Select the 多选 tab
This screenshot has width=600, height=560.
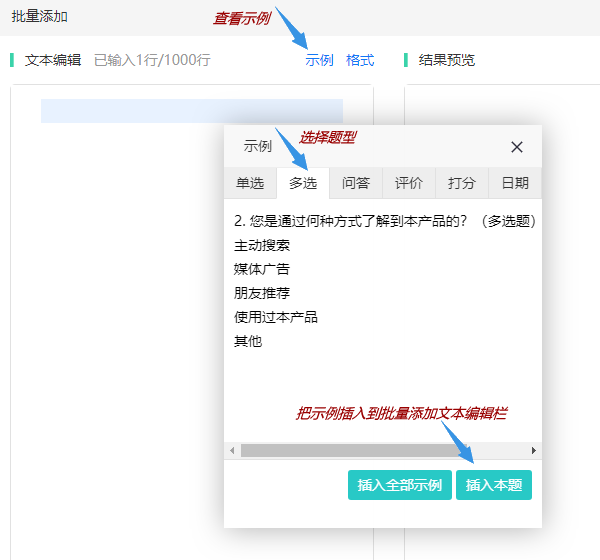pos(303,183)
